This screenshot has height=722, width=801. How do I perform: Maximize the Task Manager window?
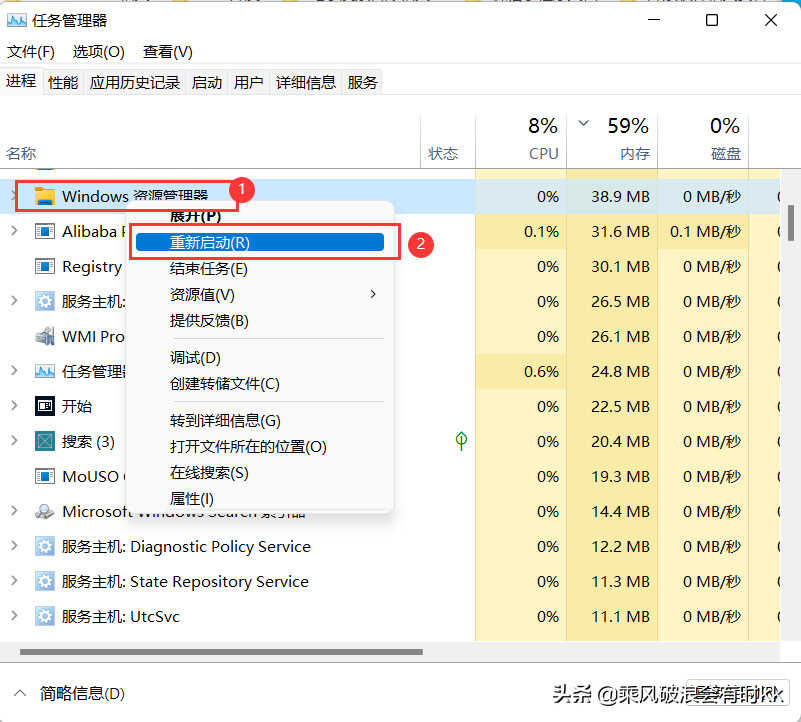[x=712, y=20]
